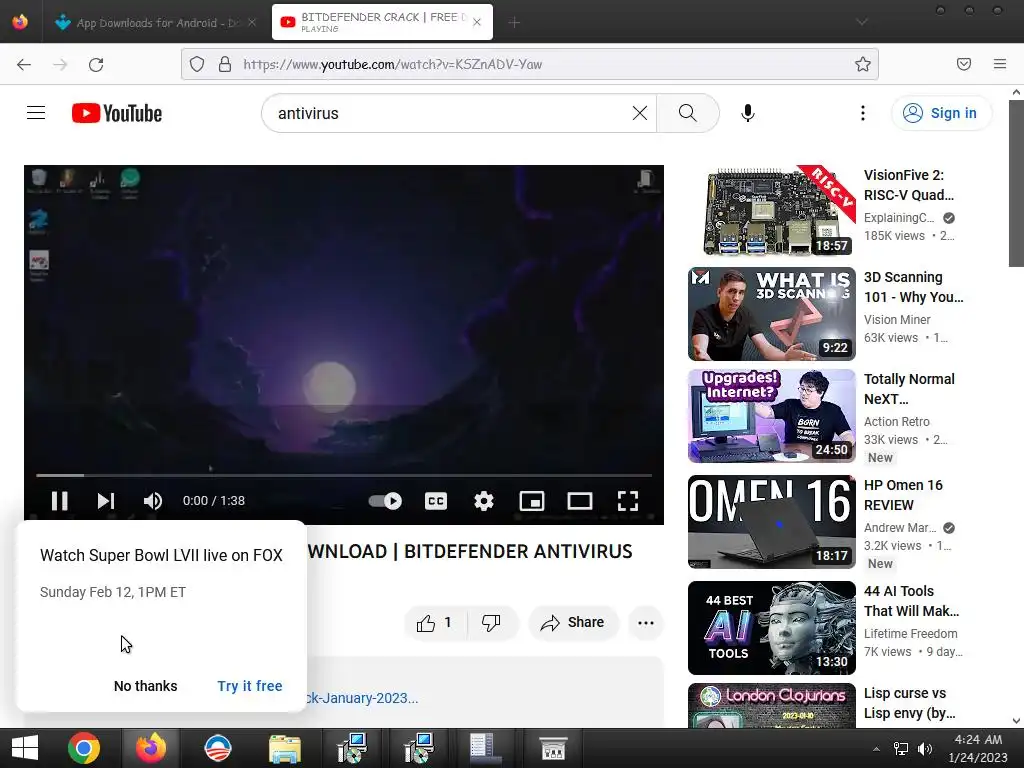Visit Vision Miner channel
The height and width of the screenshot is (768, 1024).
pos(897,319)
